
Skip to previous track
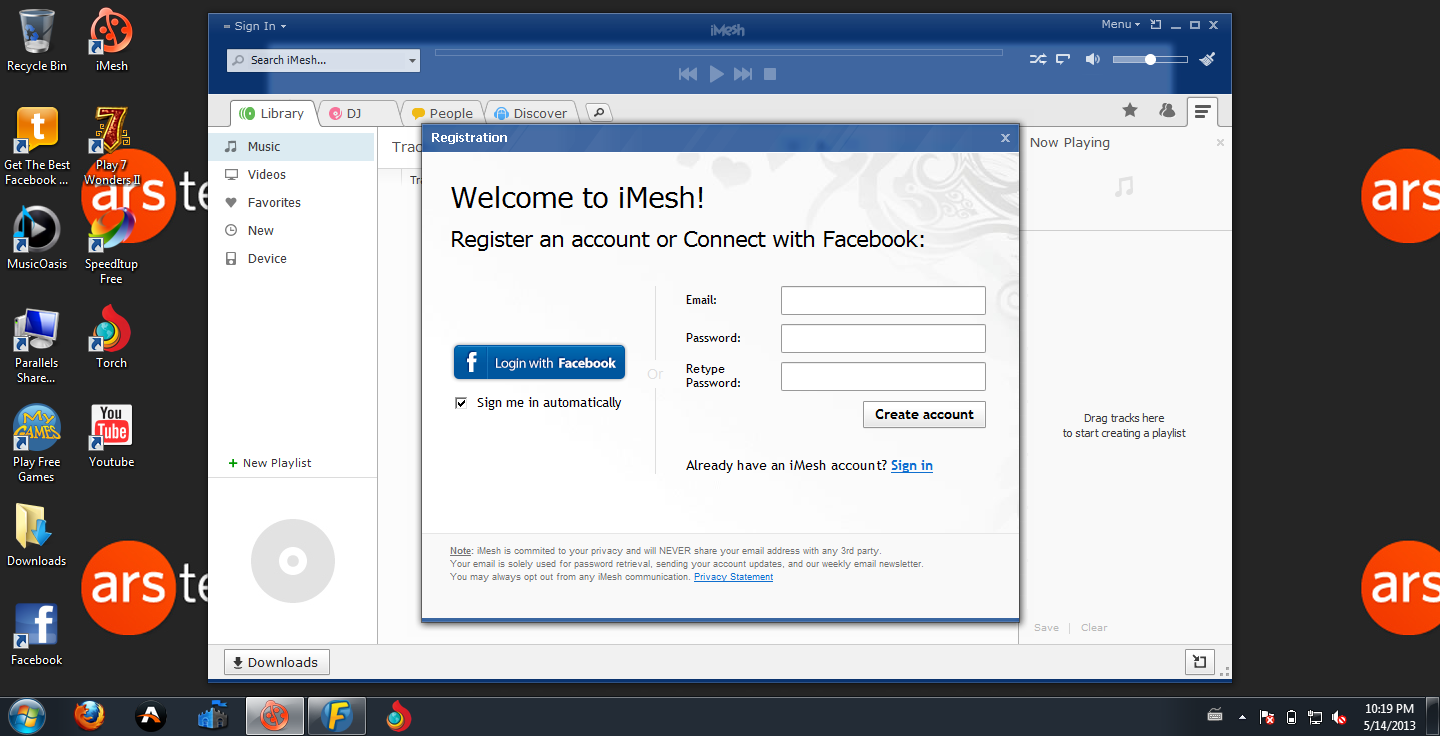(x=688, y=74)
